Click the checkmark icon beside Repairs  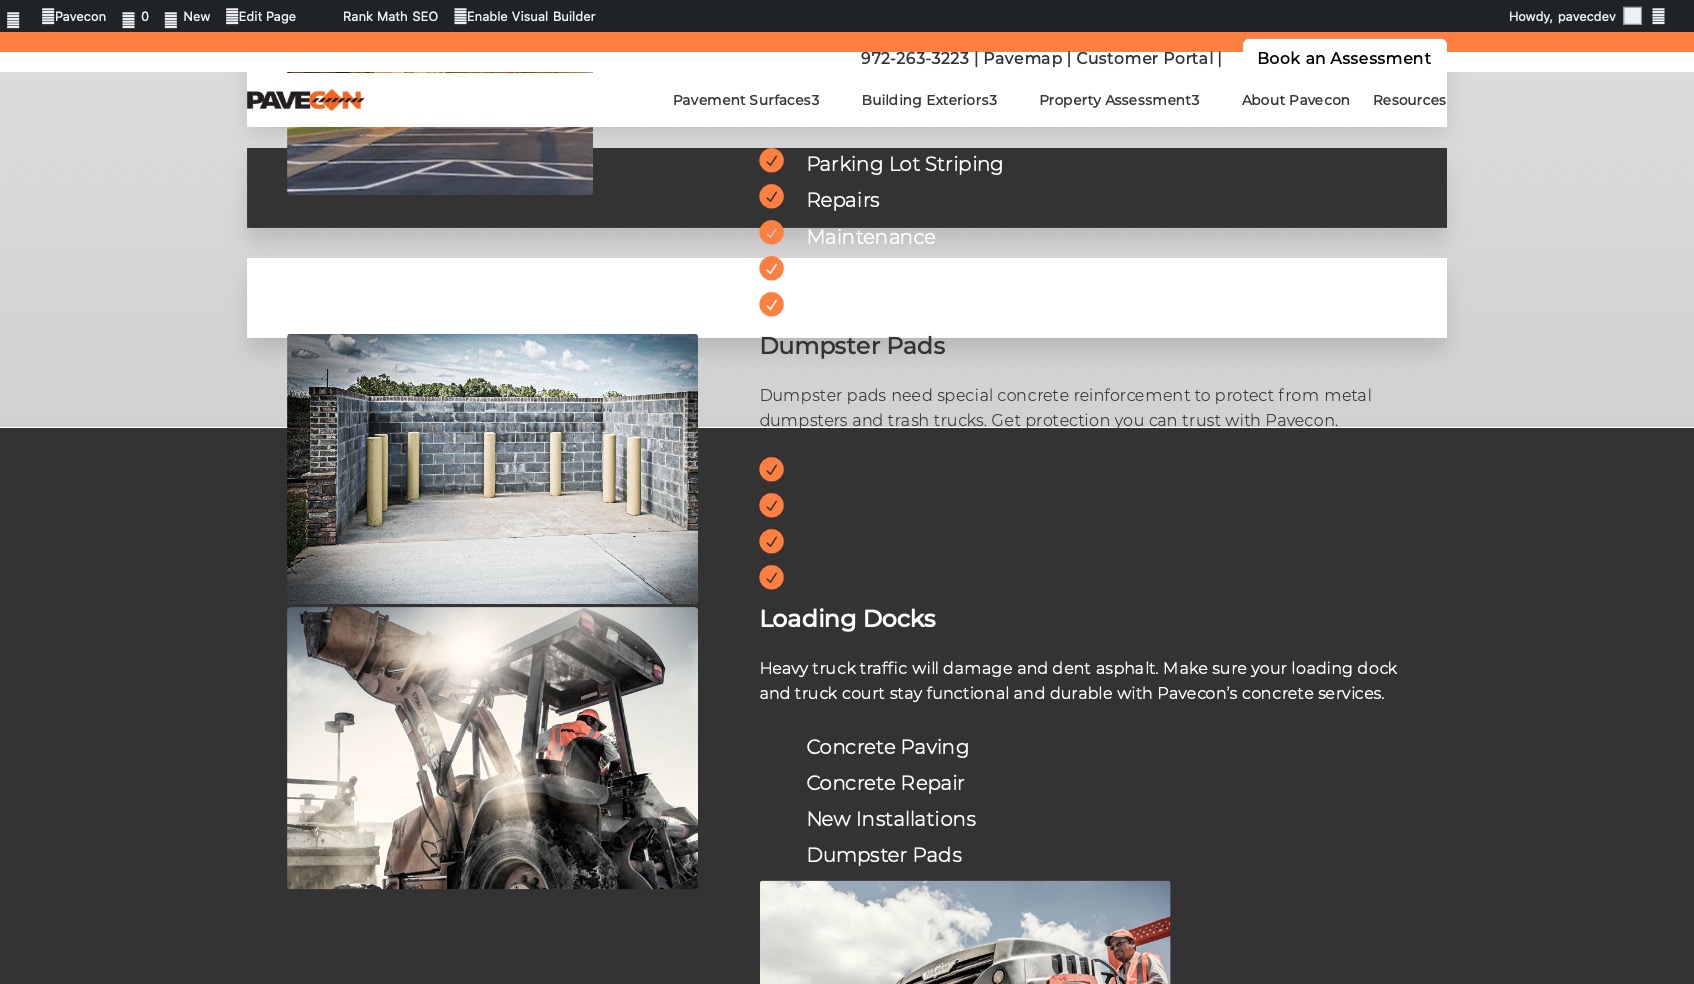[x=771, y=197]
